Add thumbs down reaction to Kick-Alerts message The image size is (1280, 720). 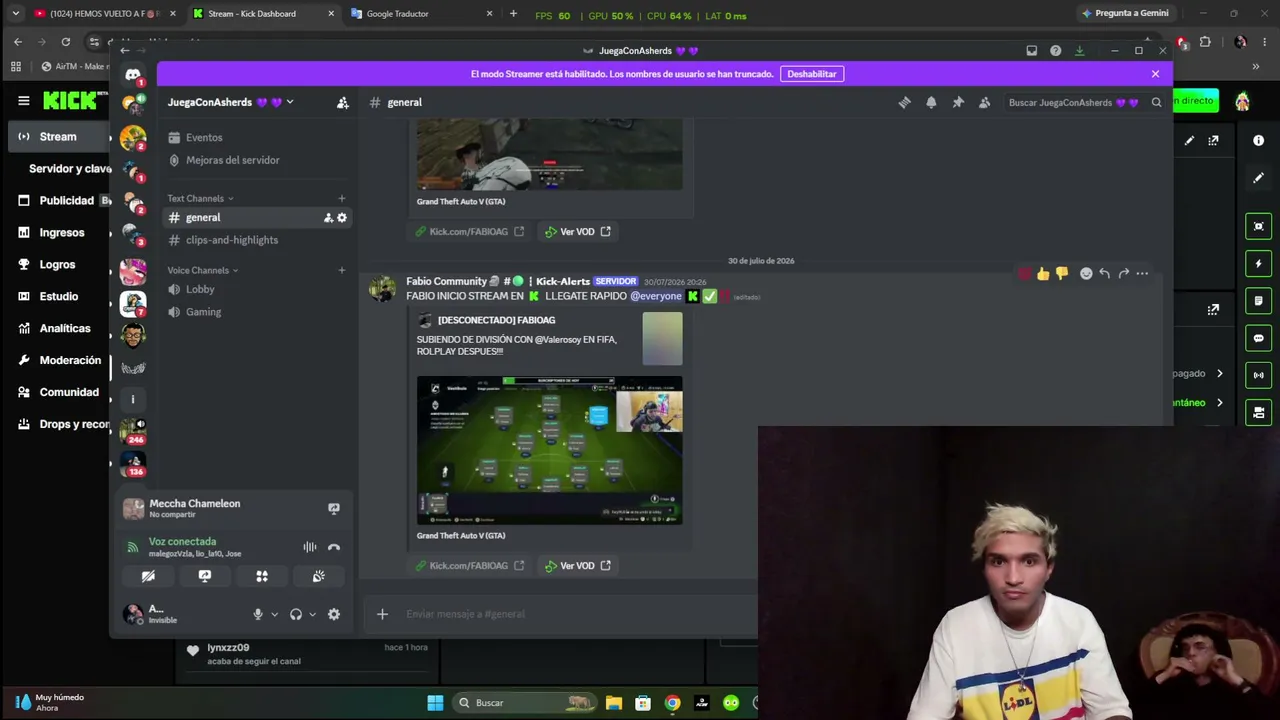(x=1062, y=273)
